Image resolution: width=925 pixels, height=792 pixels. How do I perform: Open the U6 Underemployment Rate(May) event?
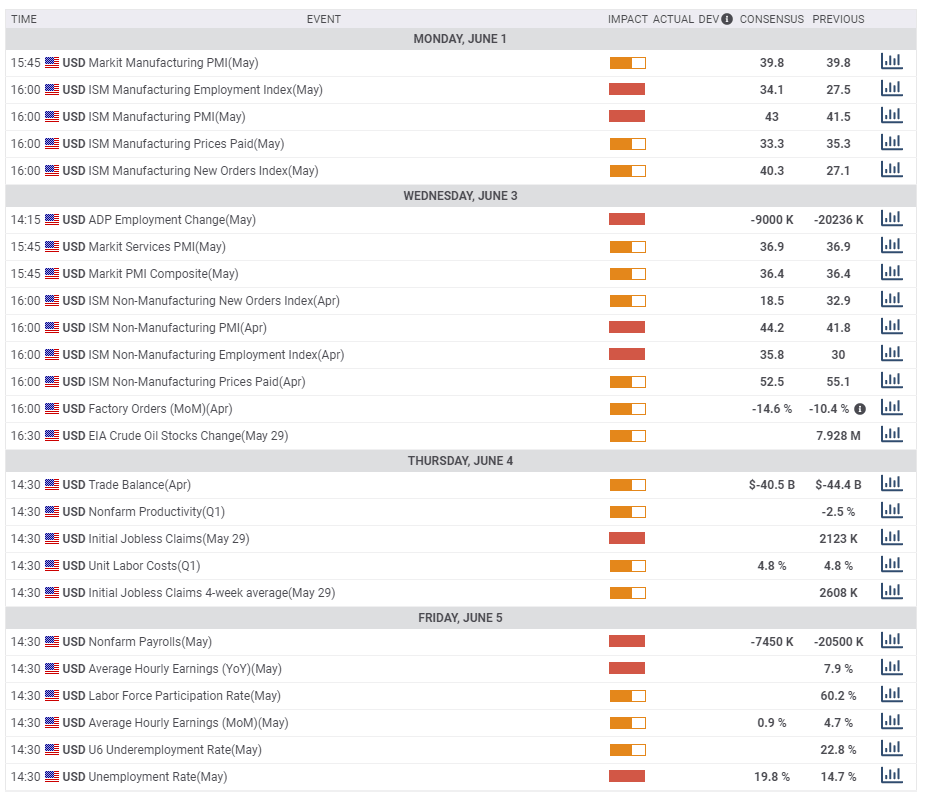[x=175, y=750]
